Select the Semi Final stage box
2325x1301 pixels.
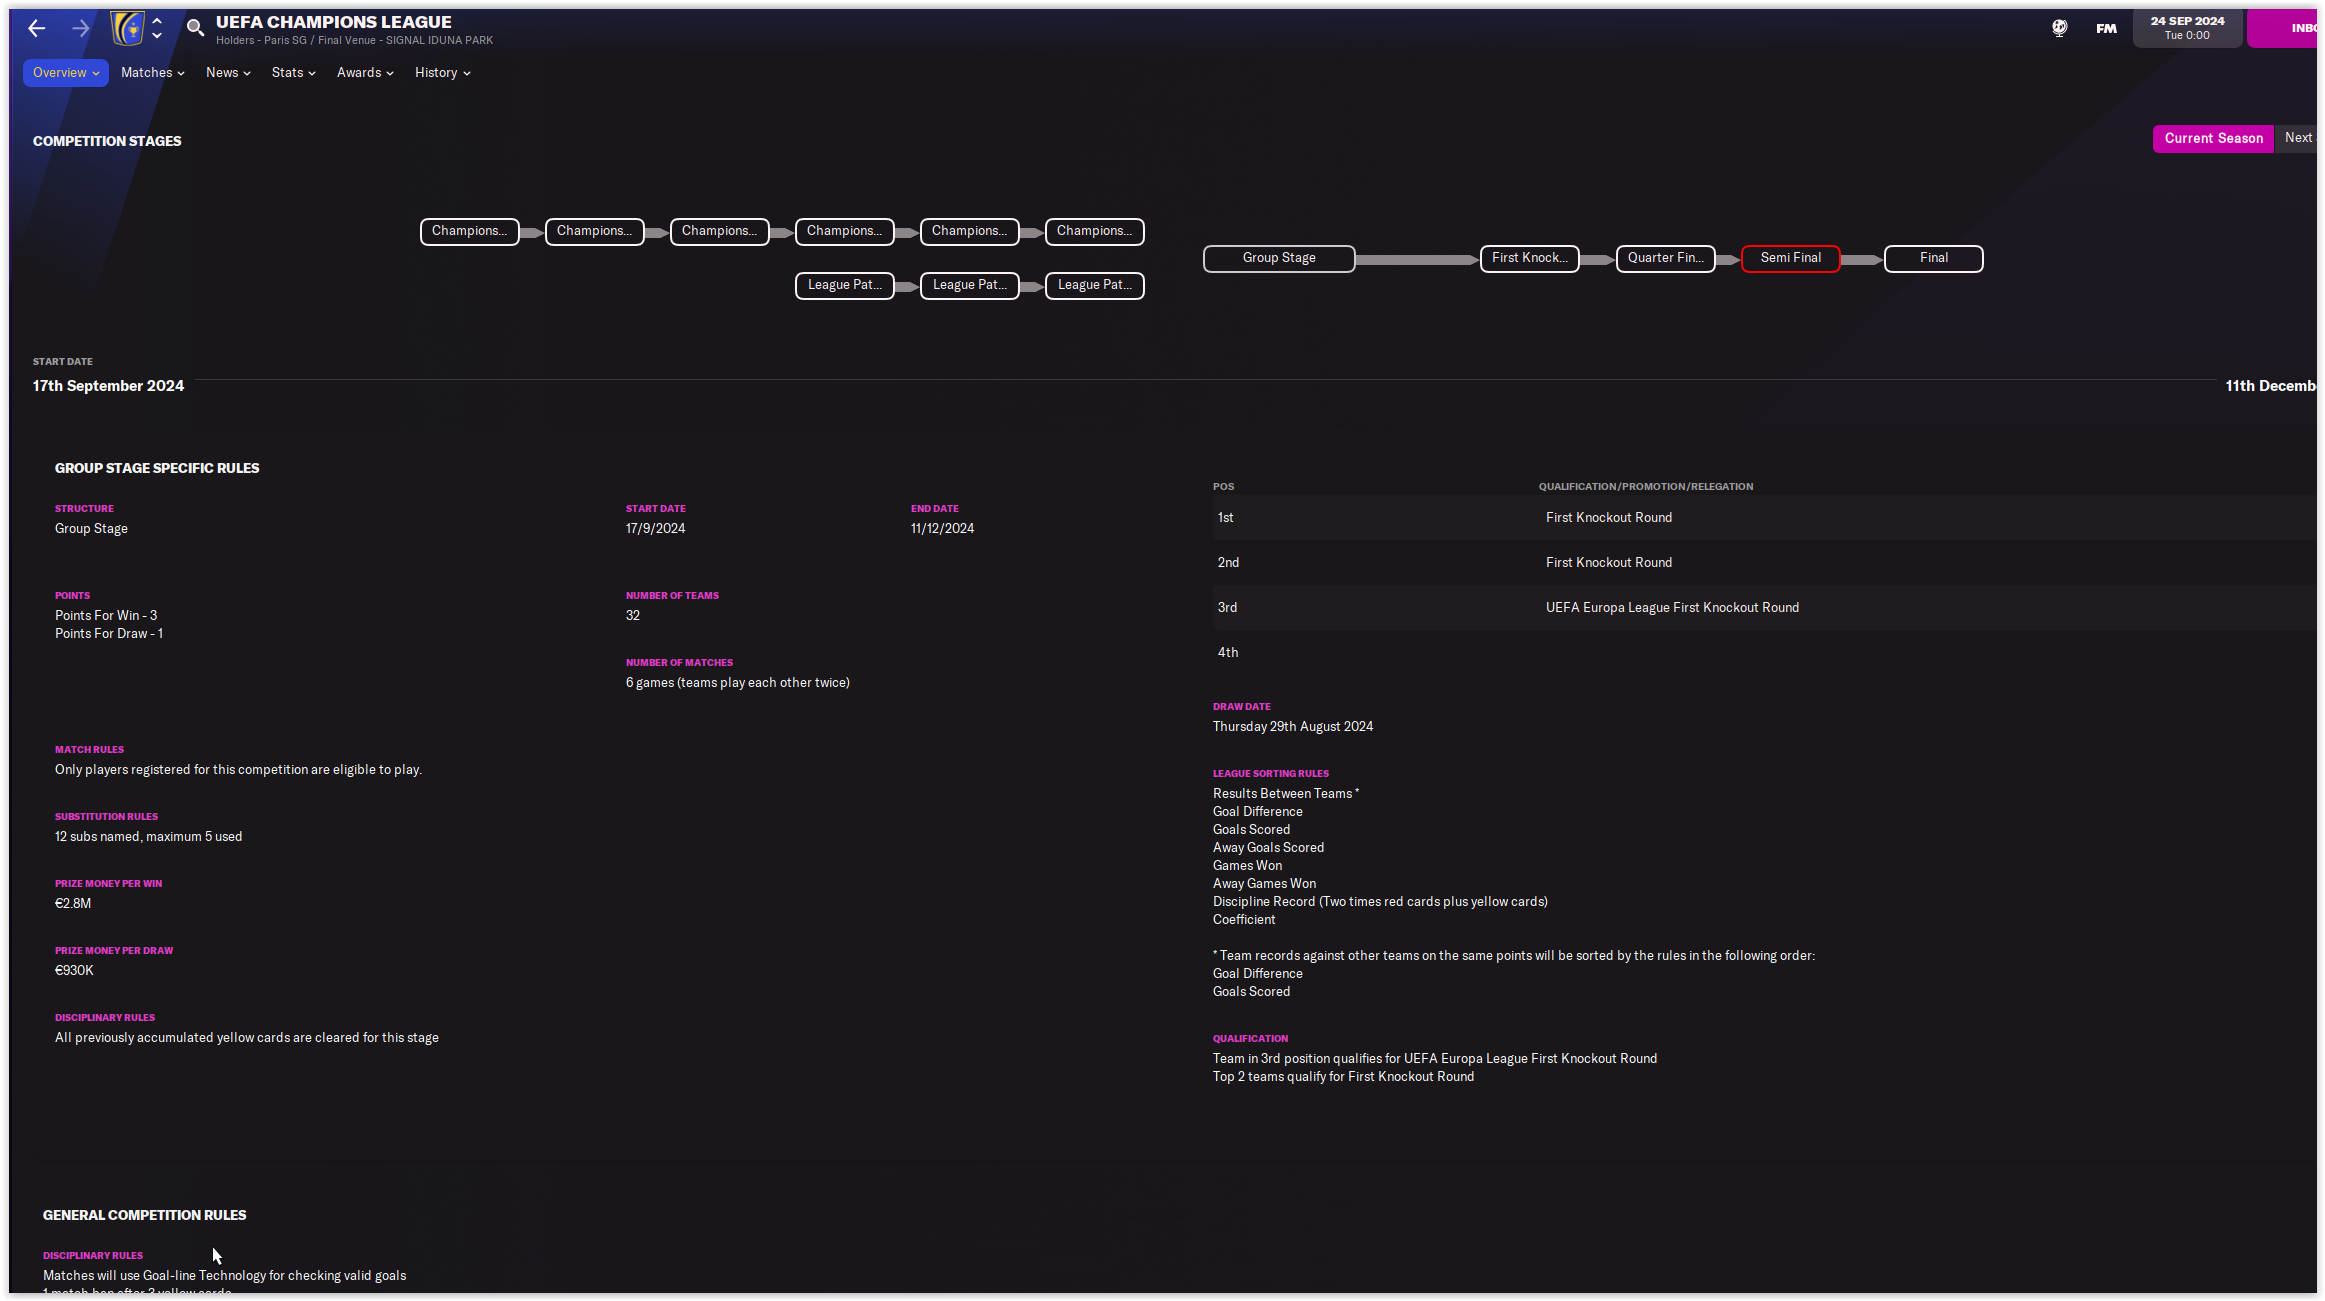point(1790,258)
